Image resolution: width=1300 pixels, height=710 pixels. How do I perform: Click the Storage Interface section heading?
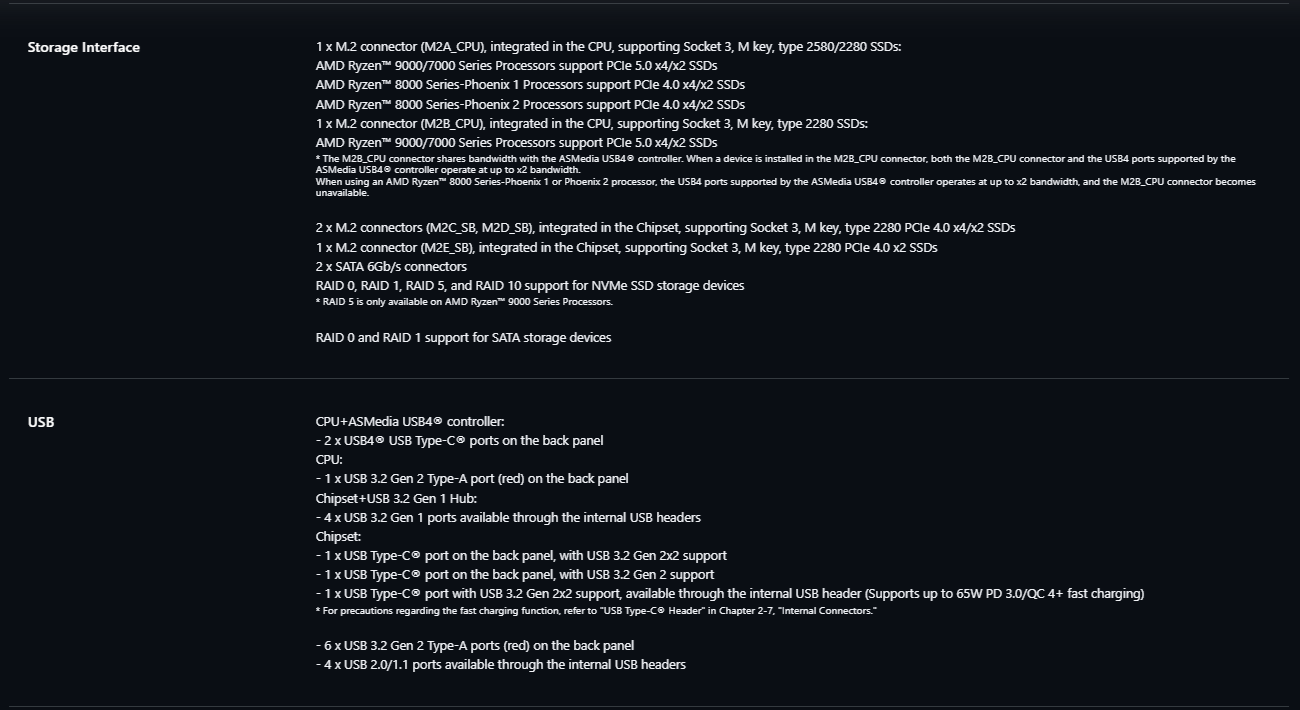click(84, 47)
